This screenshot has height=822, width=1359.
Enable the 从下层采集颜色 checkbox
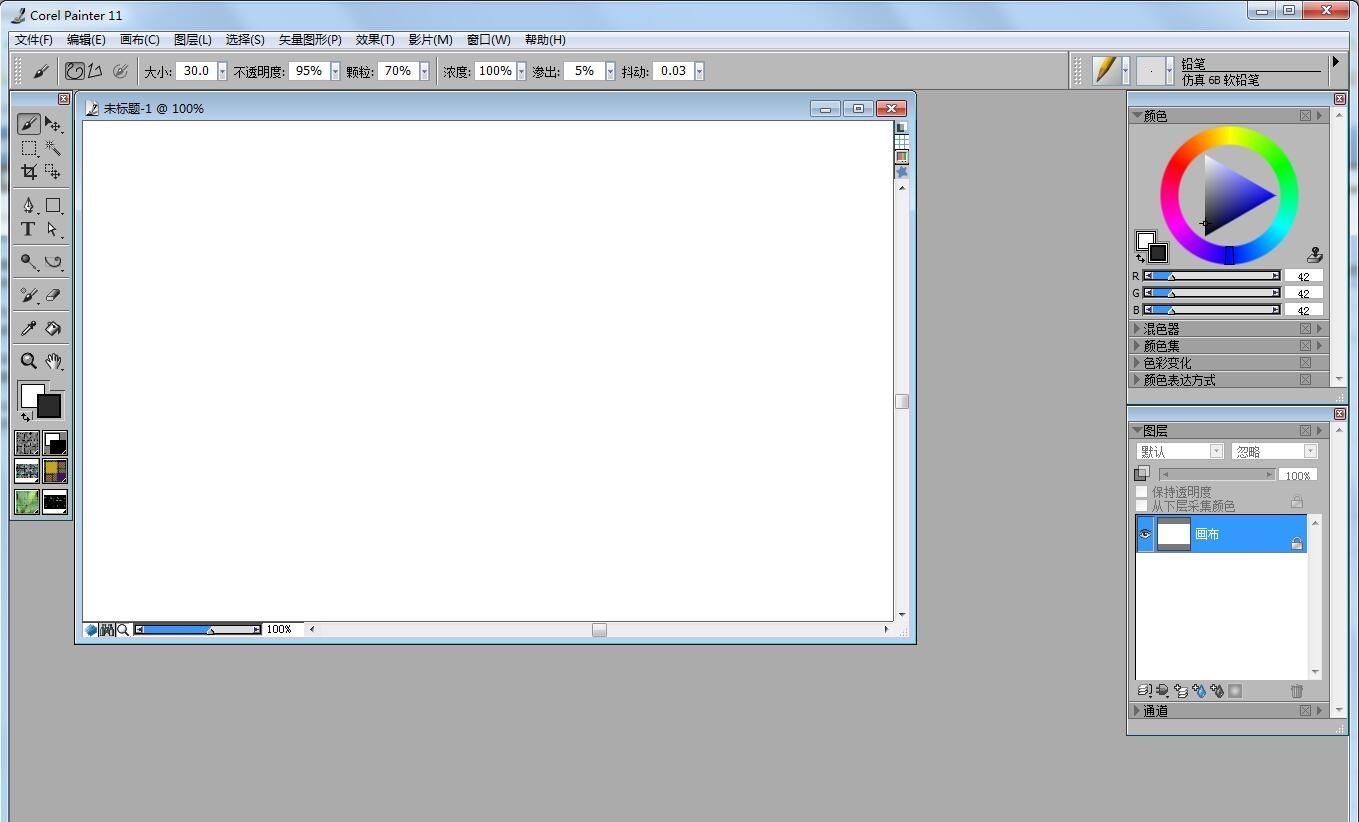(x=1141, y=506)
